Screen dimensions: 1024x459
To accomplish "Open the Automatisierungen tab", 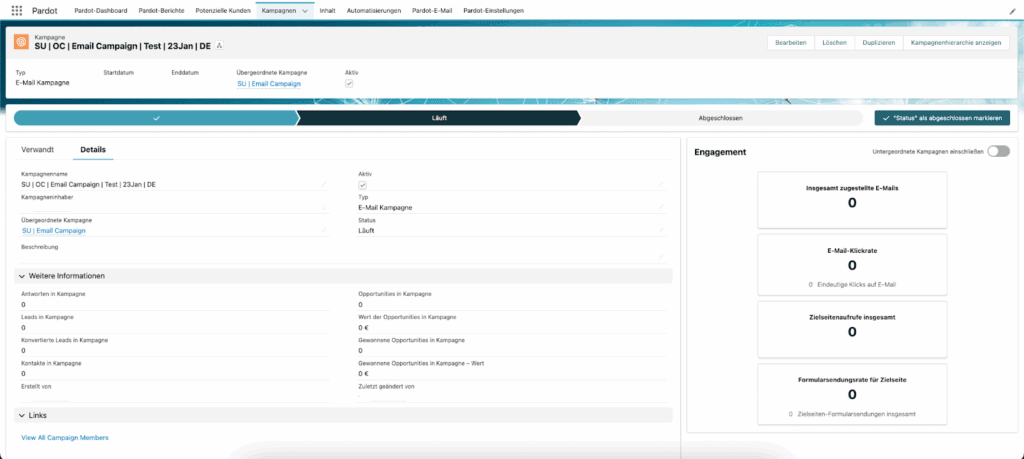I will pyautogui.click(x=374, y=11).
